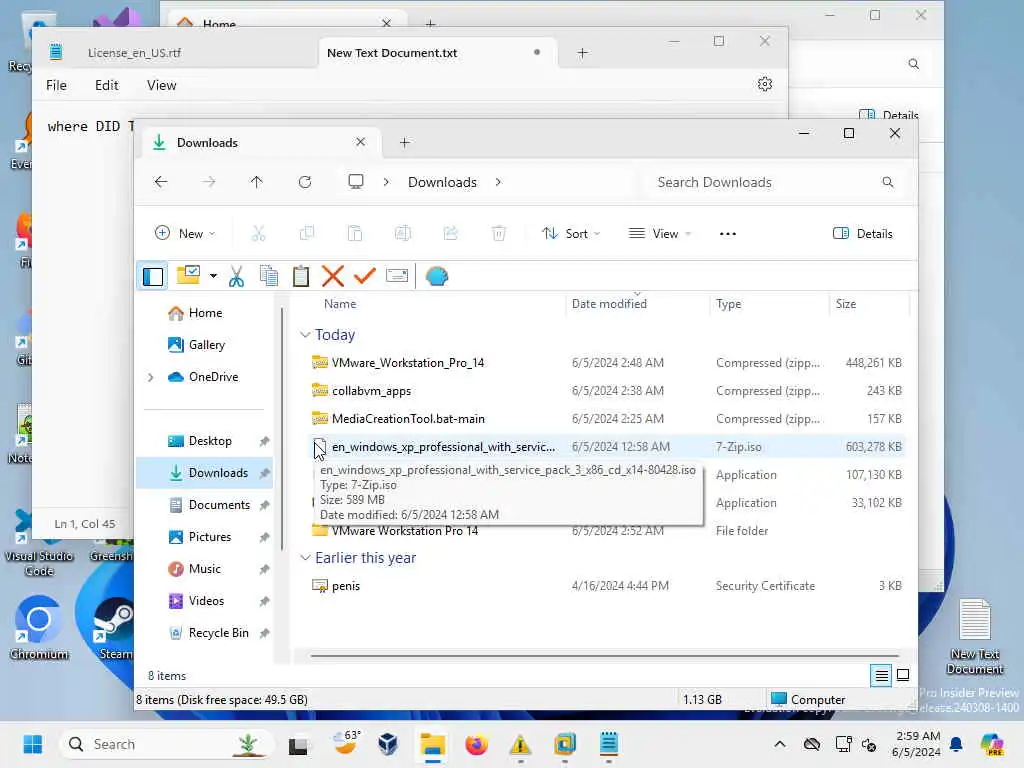The height and width of the screenshot is (768, 1024).
Task: Toggle the navigation pane icon in classic toolbar
Action: (153, 276)
